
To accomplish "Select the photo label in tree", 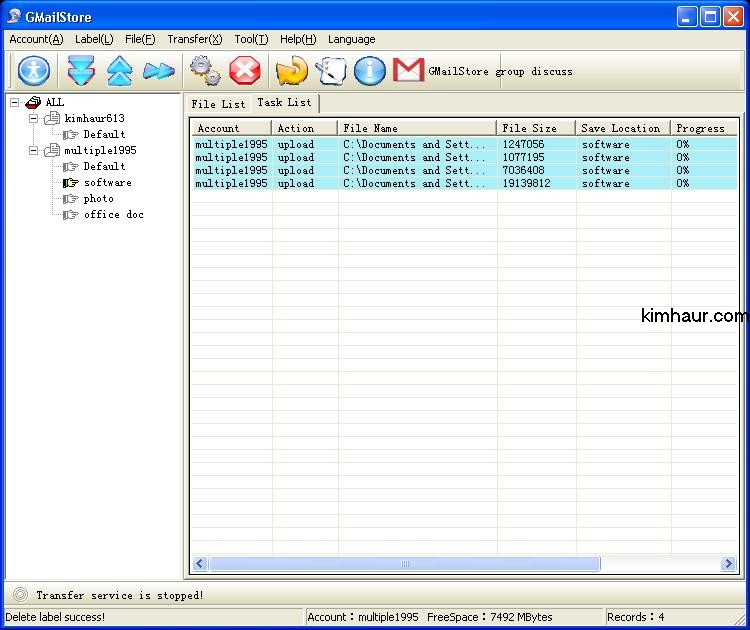I will pyautogui.click(x=98, y=198).
